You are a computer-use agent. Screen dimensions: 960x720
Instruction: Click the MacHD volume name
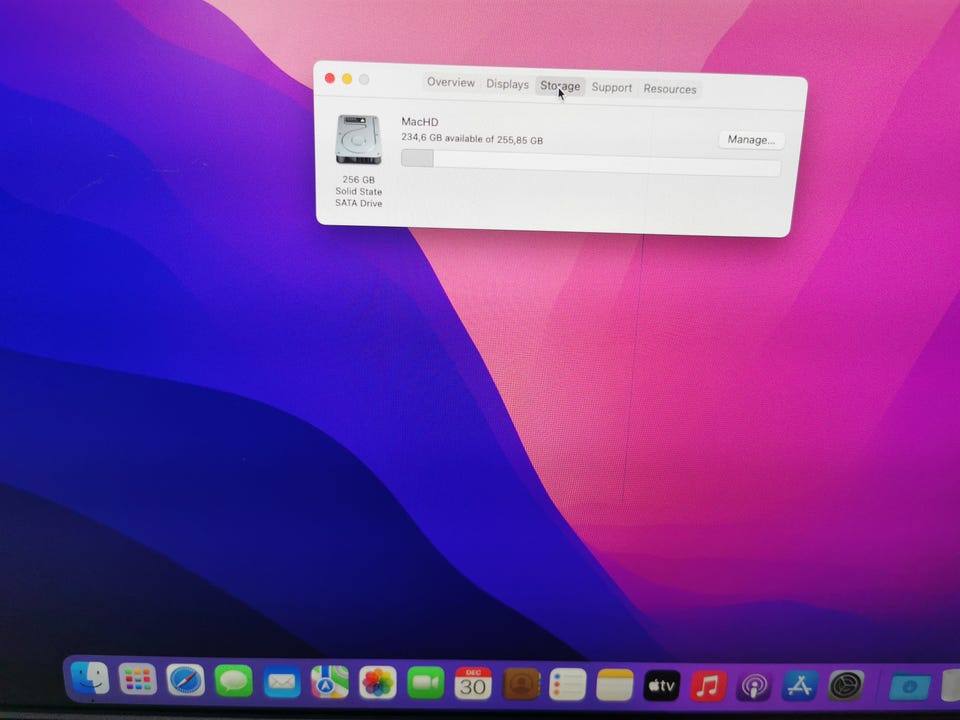pyautogui.click(x=419, y=122)
